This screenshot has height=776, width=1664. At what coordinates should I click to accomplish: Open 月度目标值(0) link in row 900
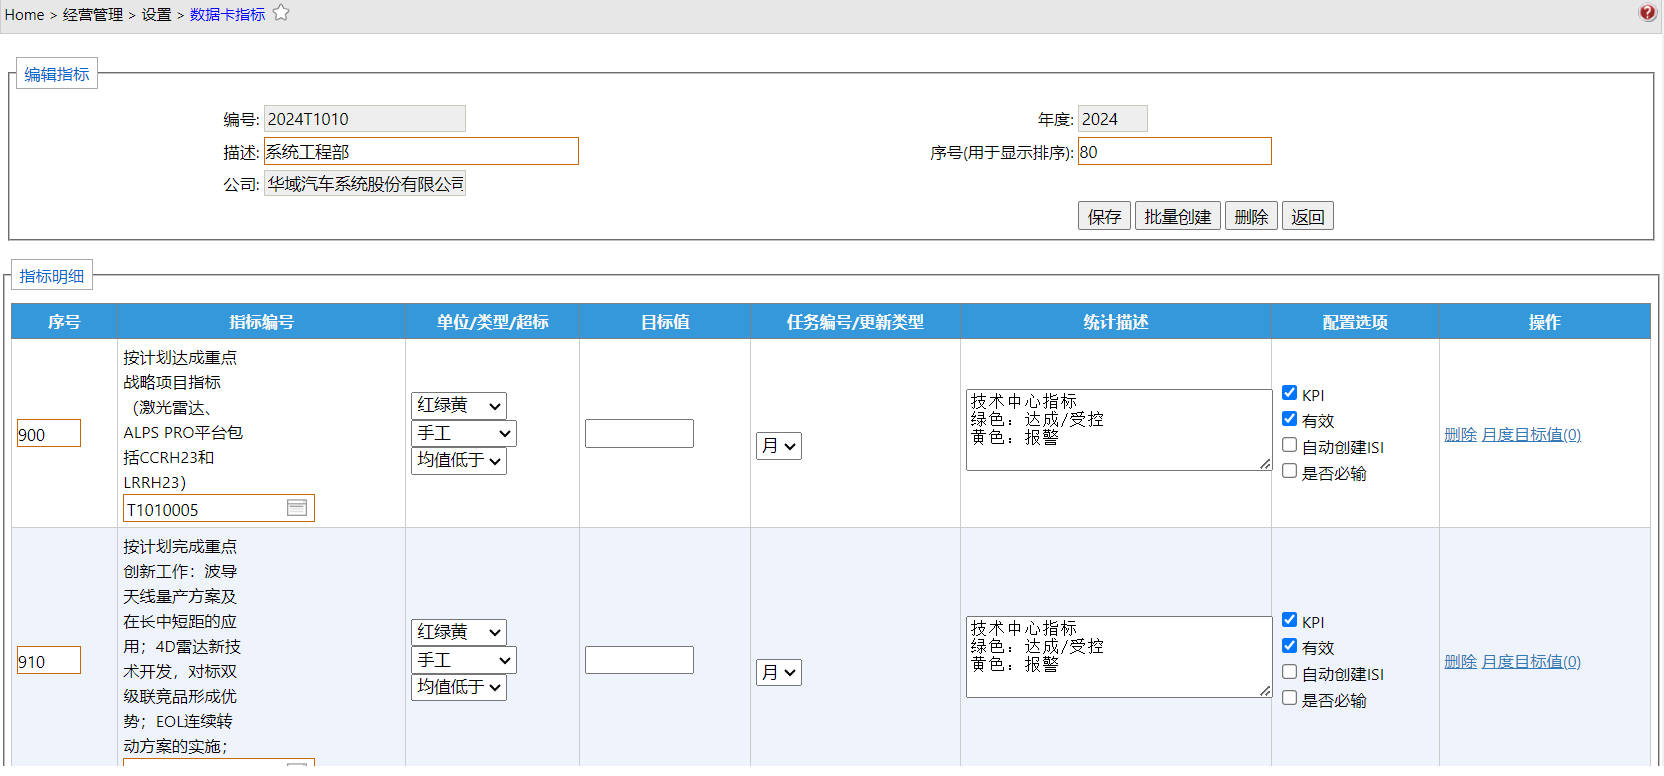(x=1531, y=434)
